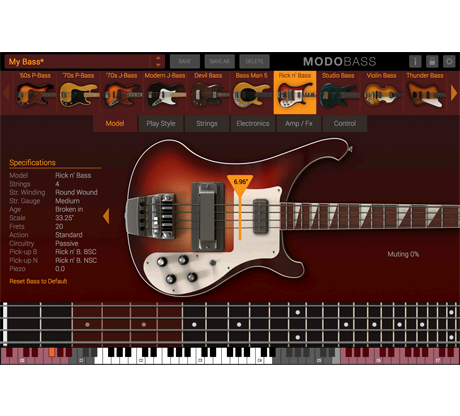Click the lock icon in header
Image resolution: width=460 pixels, height=416 pixels.
click(432, 61)
